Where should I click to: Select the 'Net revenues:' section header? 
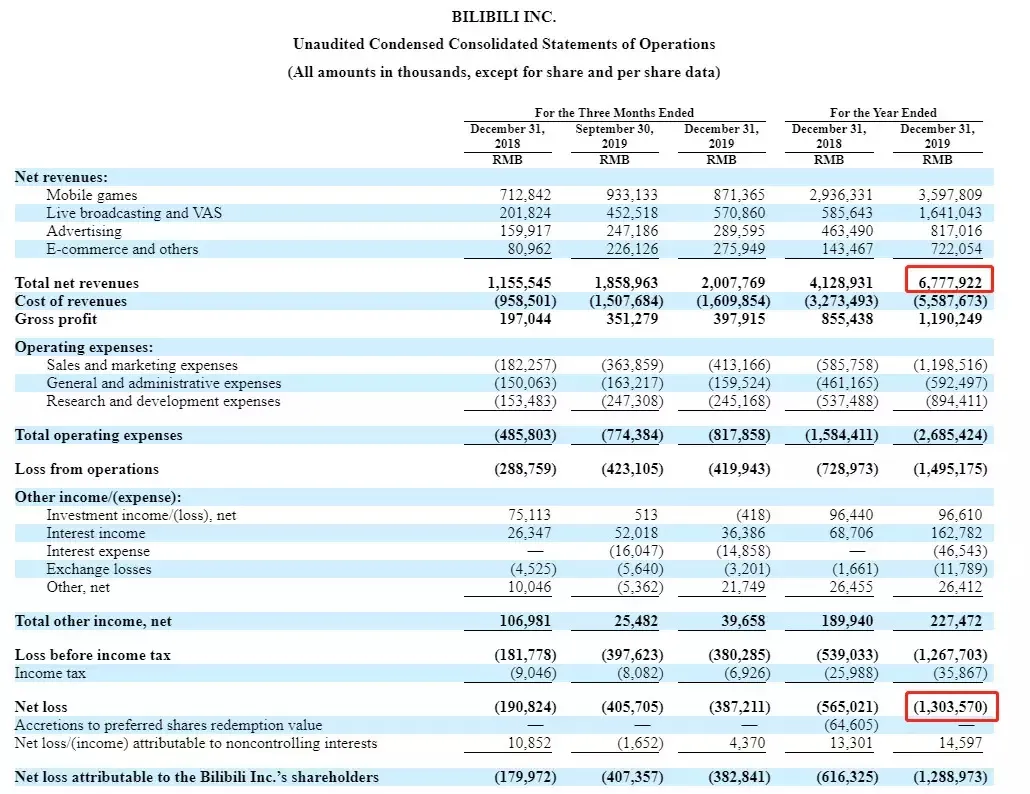point(61,177)
